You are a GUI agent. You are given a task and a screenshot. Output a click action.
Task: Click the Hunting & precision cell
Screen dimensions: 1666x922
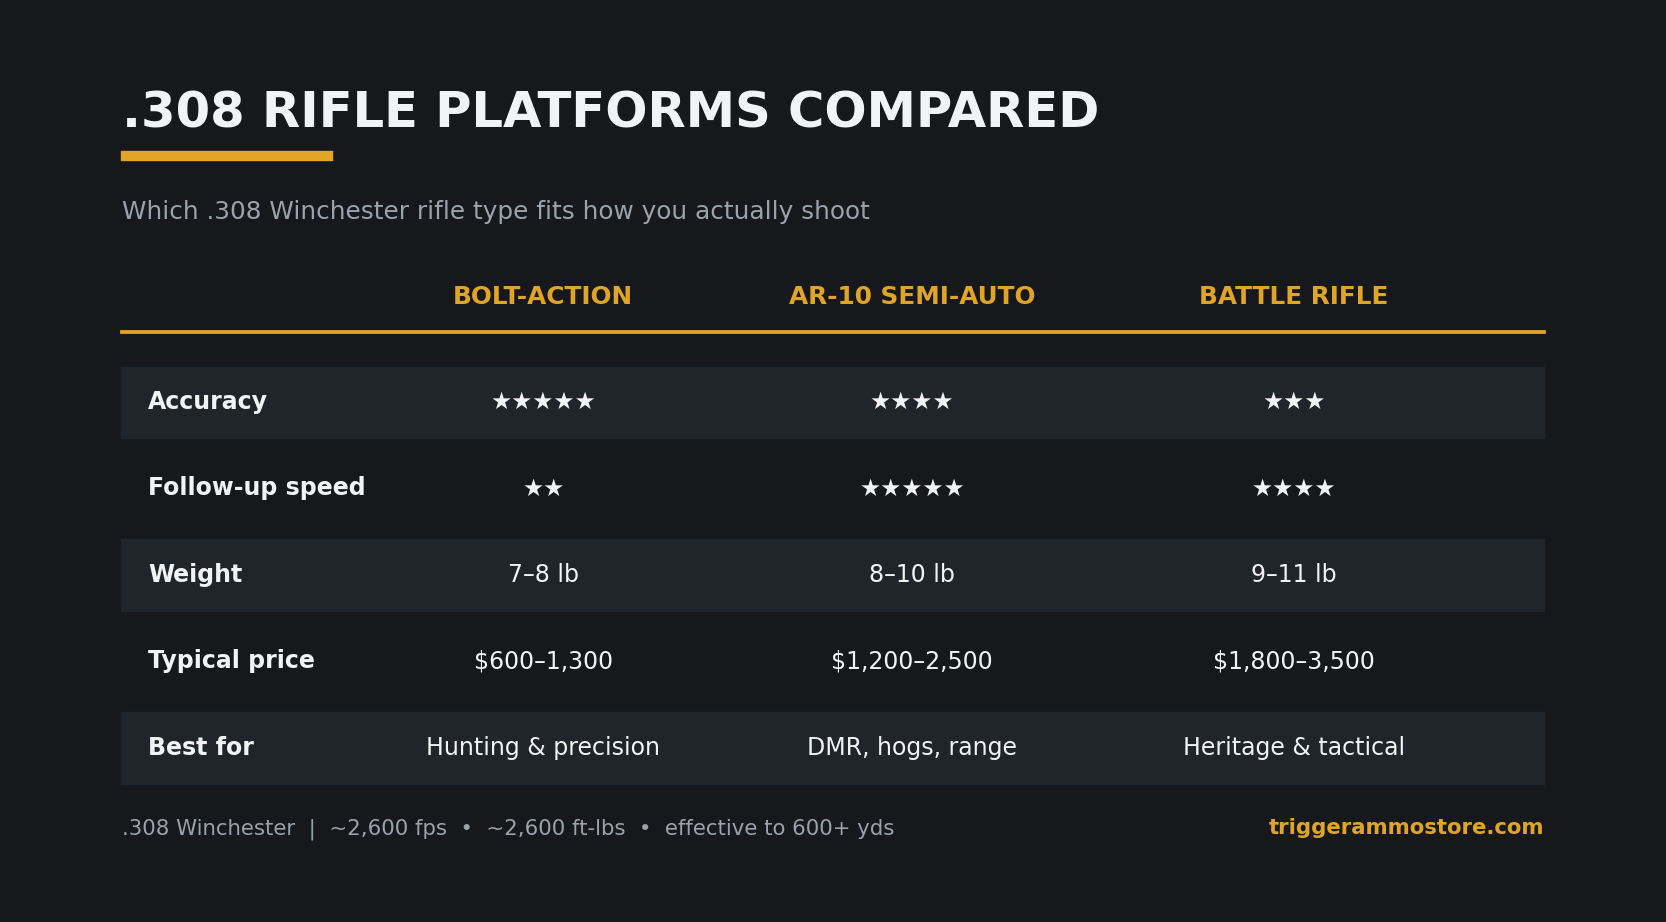(x=543, y=748)
